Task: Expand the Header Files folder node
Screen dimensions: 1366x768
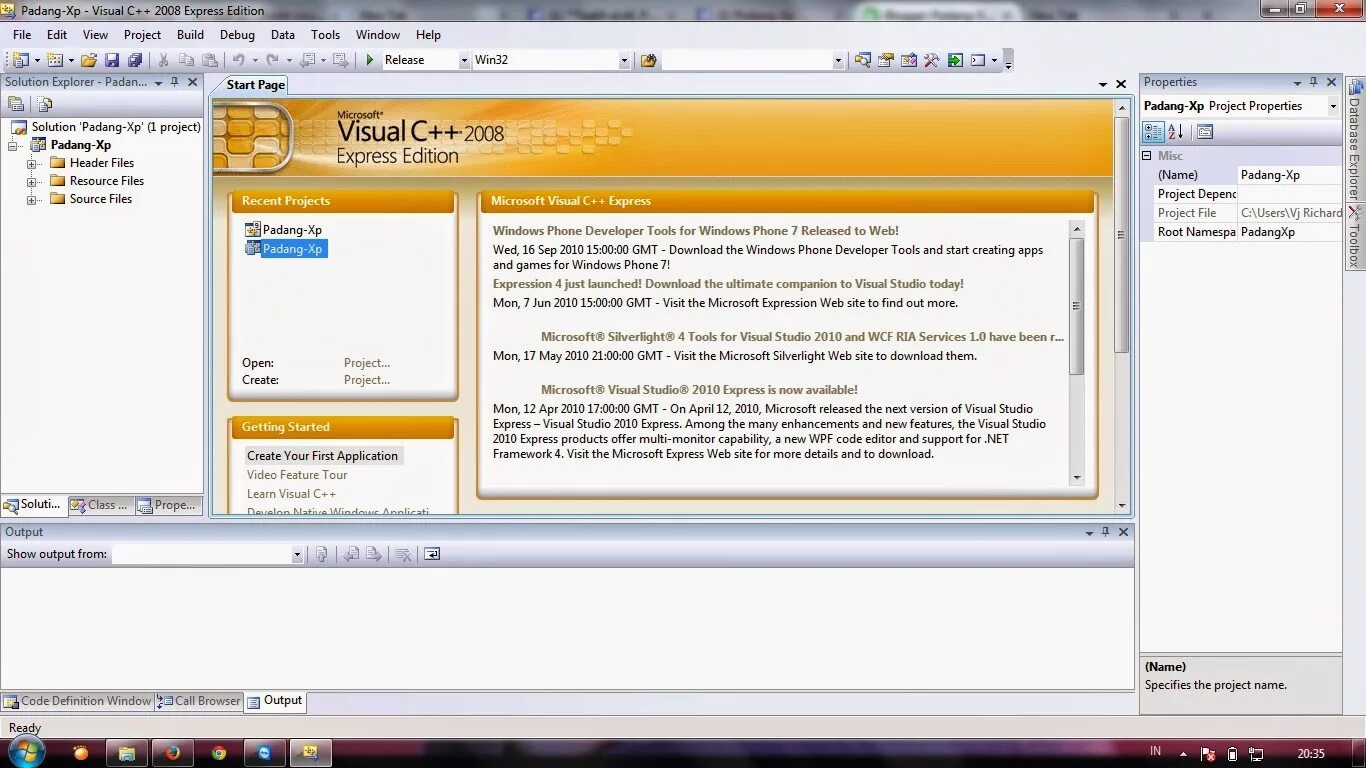Action: click(32, 163)
